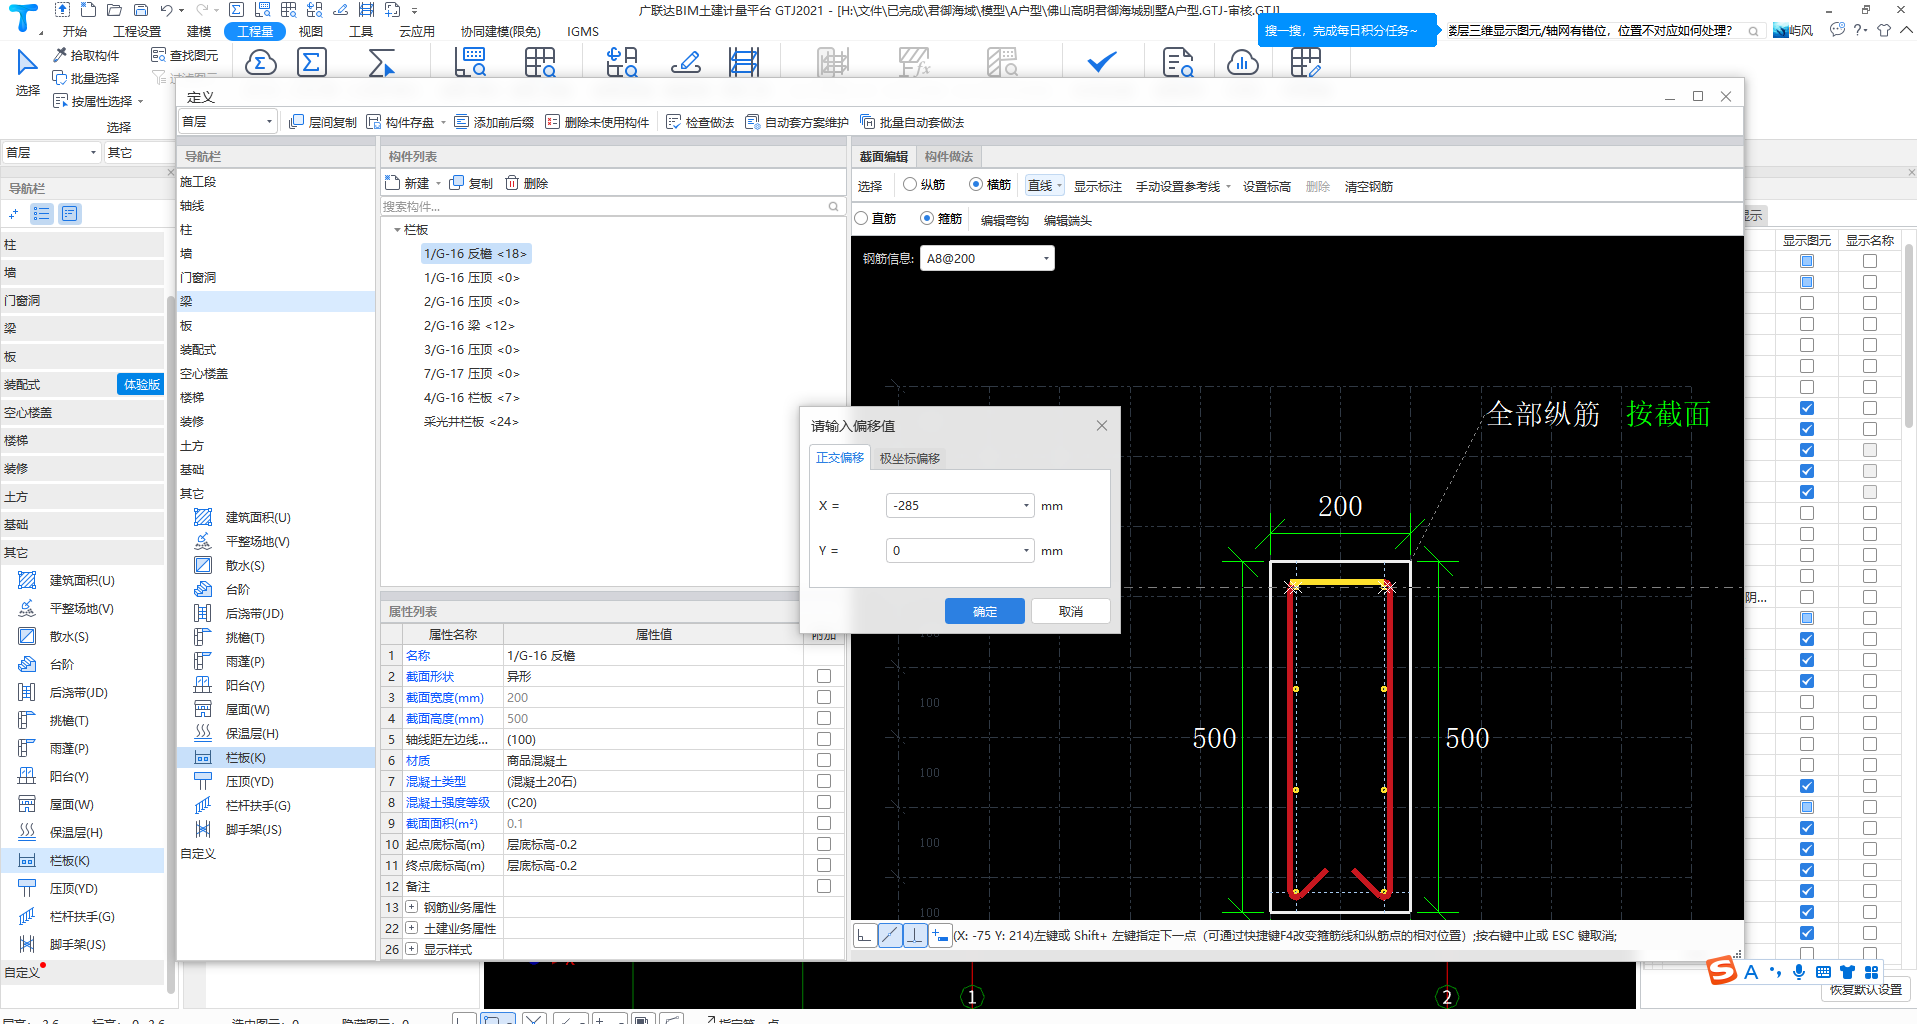Open the report view icon with magnifier
This screenshot has height=1024, width=1917.
click(x=1178, y=62)
